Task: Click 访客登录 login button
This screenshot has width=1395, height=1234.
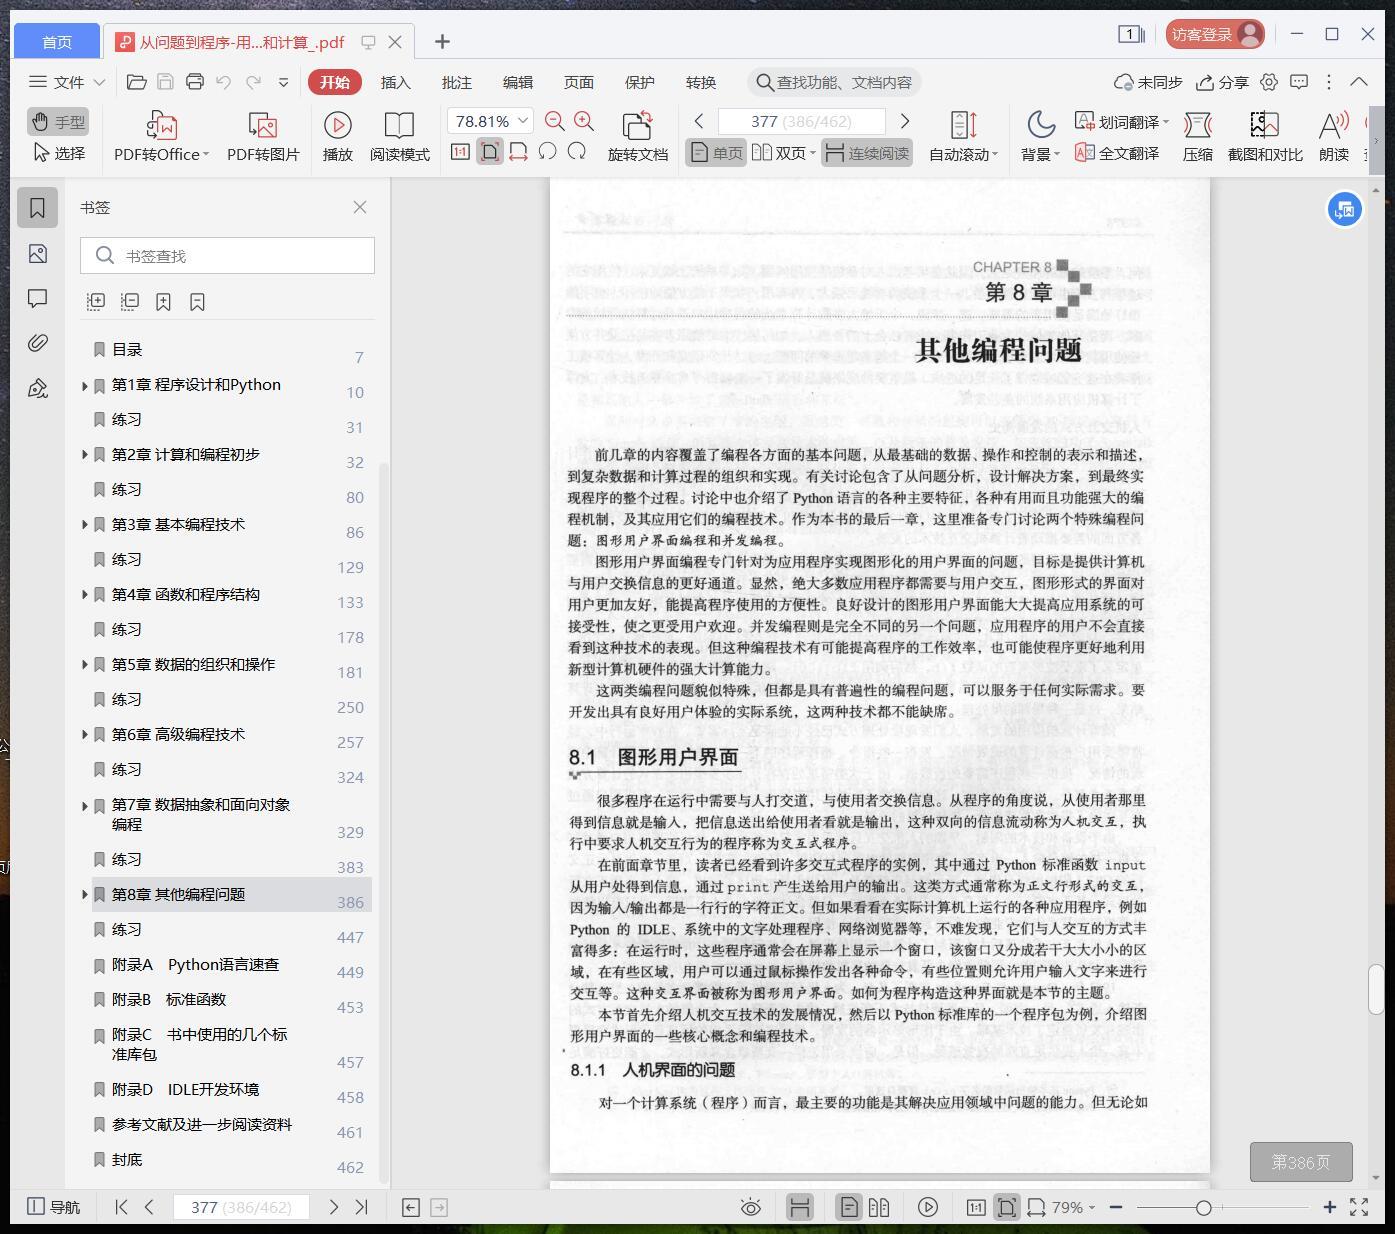Action: [x=1215, y=34]
